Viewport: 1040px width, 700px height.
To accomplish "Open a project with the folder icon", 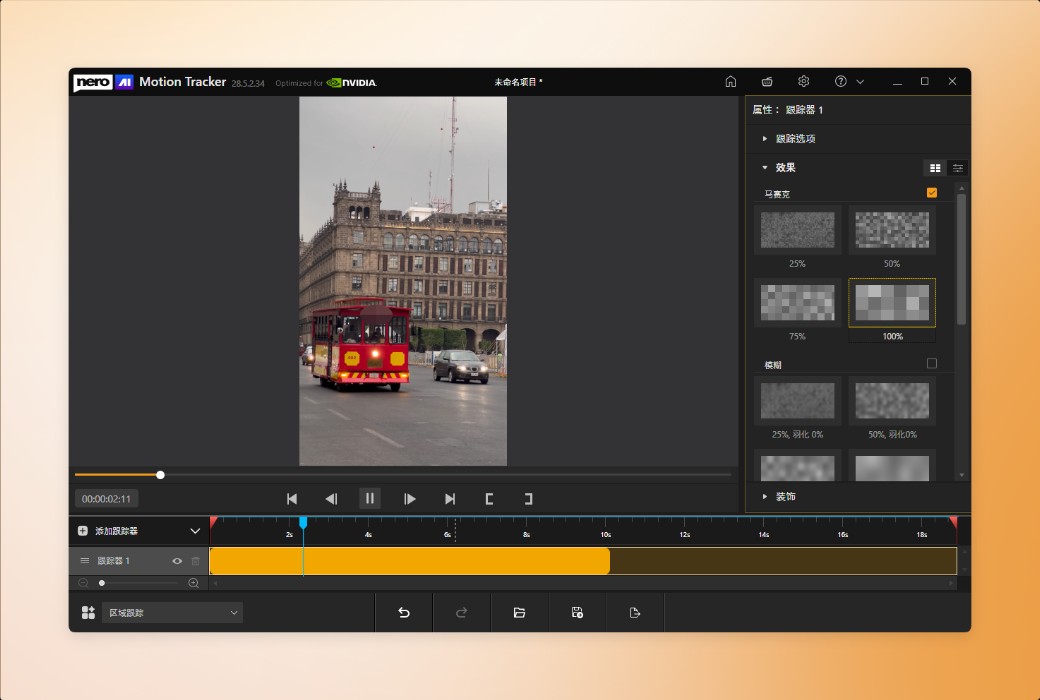I will [x=519, y=612].
